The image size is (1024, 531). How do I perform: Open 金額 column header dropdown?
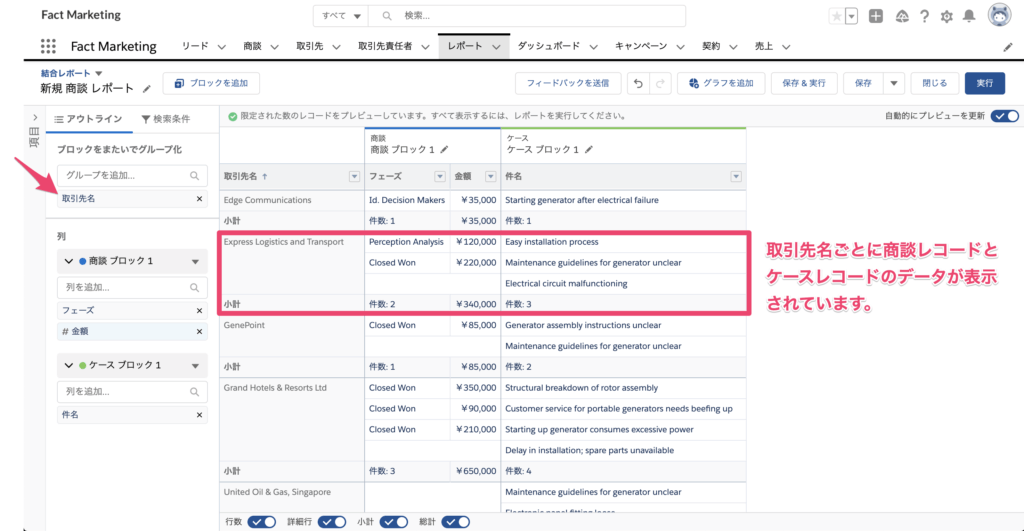pos(490,176)
